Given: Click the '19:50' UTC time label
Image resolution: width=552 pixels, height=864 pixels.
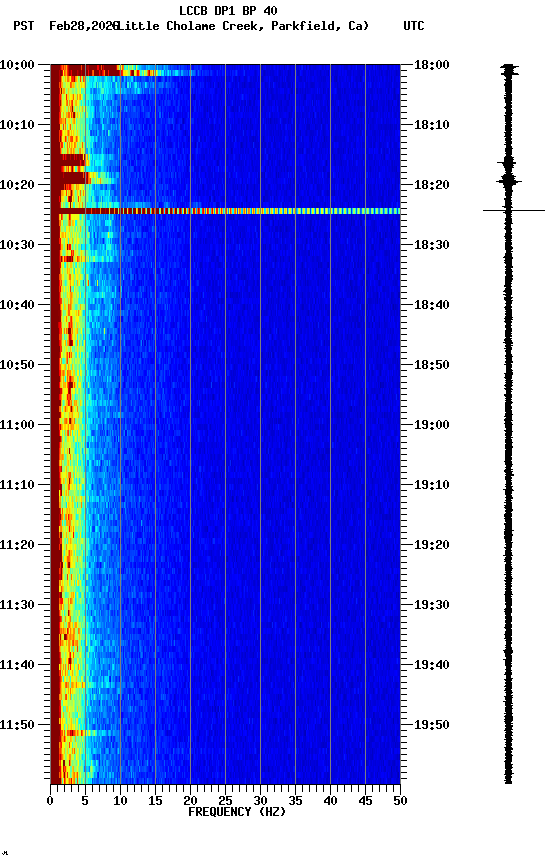Looking at the screenshot, I should tap(432, 725).
